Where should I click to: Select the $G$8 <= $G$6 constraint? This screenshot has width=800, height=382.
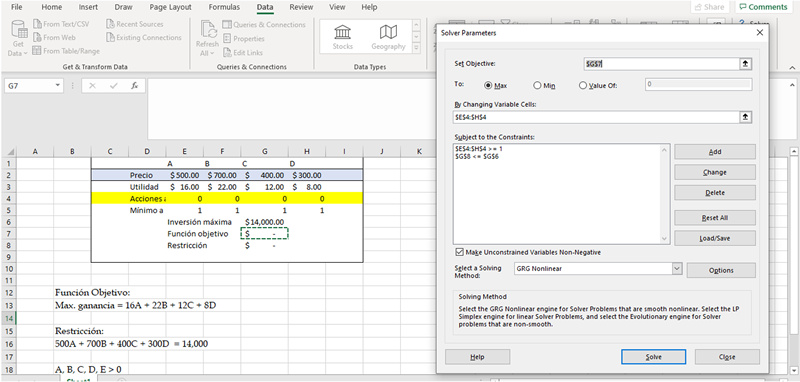pyautogui.click(x=477, y=156)
